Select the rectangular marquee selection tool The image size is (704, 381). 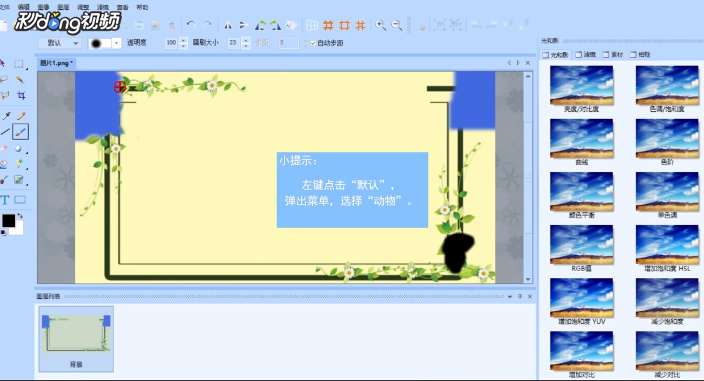pos(19,64)
